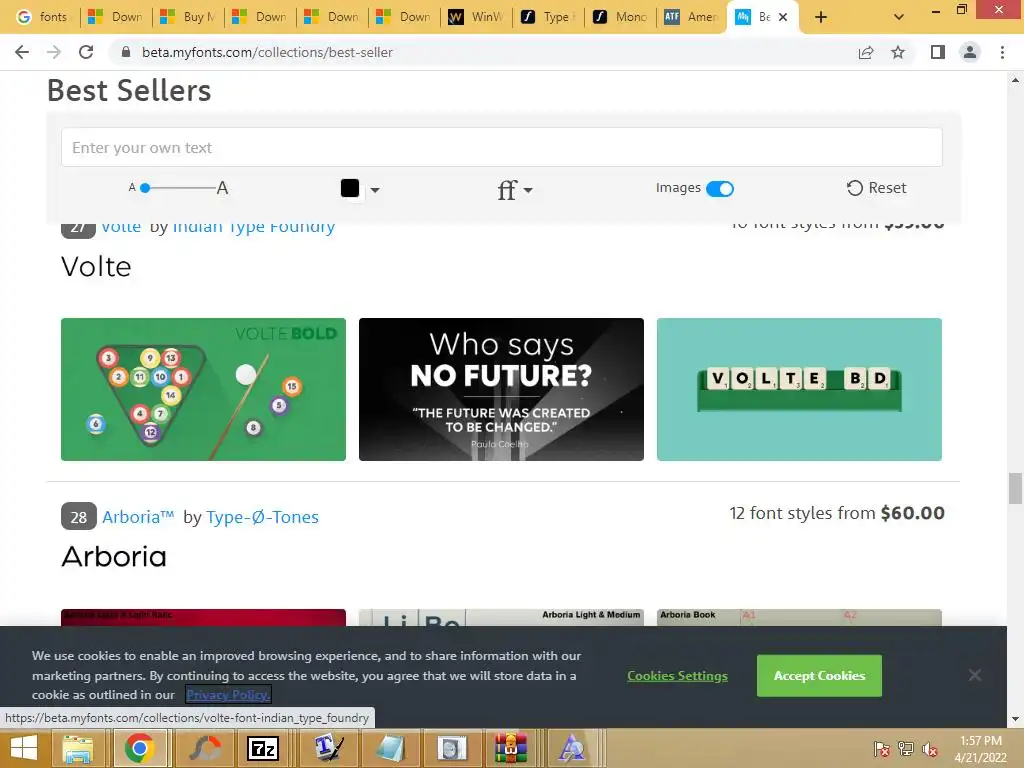Open 7-Zip from the taskbar
The height and width of the screenshot is (768, 1024).
point(262,748)
